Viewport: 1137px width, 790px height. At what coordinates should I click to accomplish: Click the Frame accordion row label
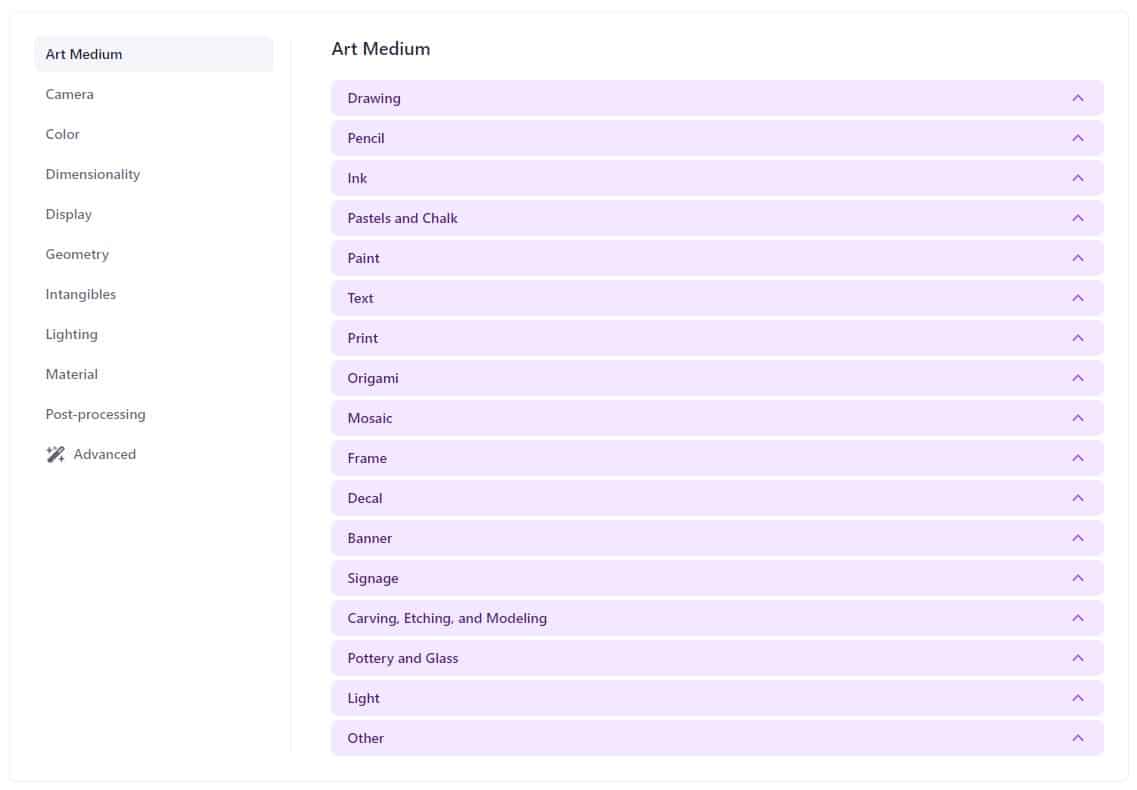coord(367,458)
